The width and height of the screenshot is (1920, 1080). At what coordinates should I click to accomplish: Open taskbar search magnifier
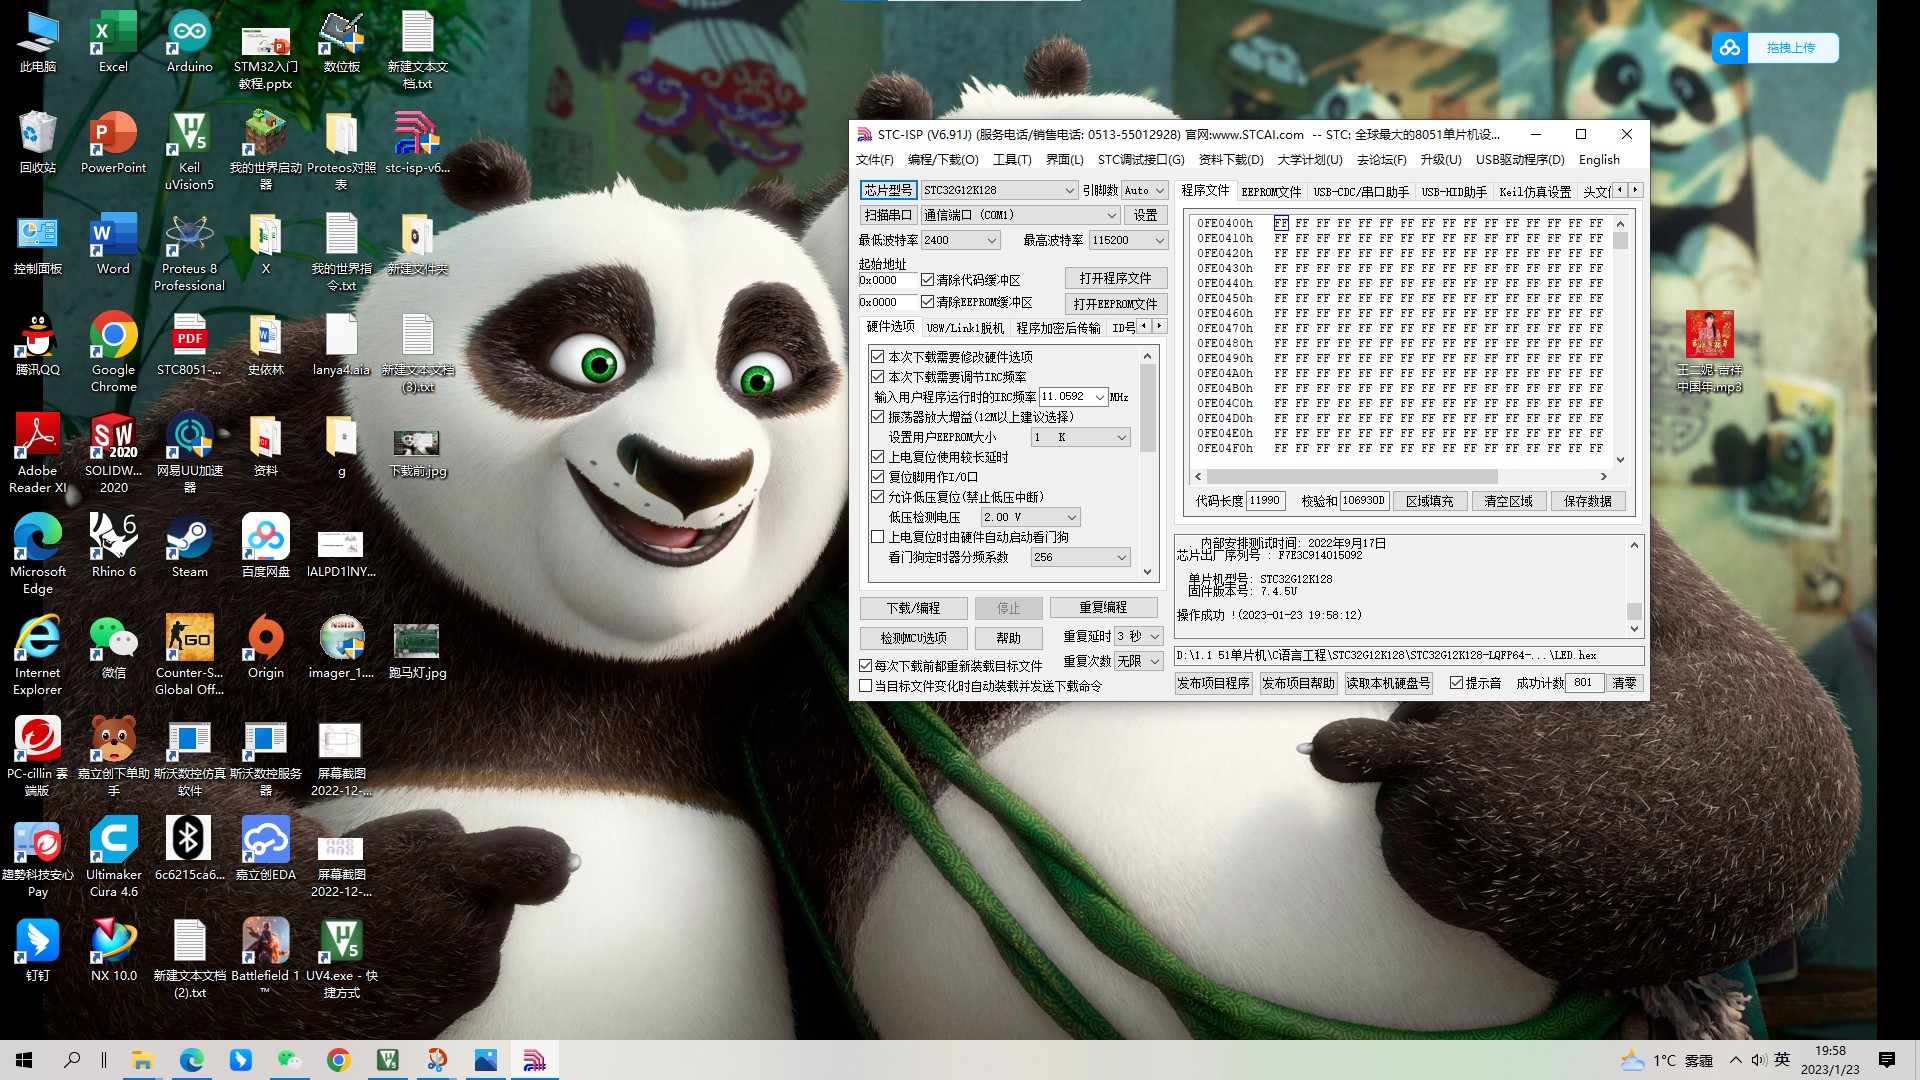(x=72, y=1060)
